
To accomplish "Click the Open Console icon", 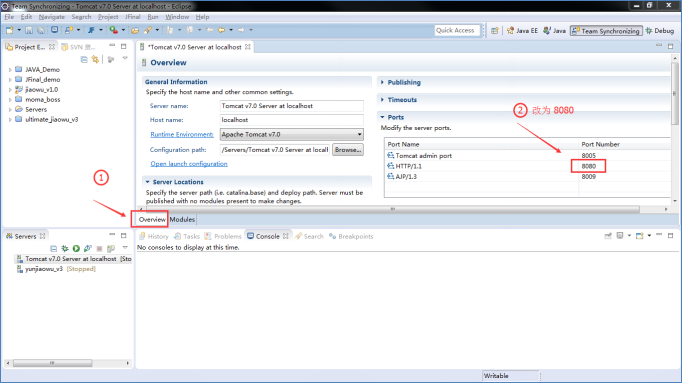I will 639,236.
